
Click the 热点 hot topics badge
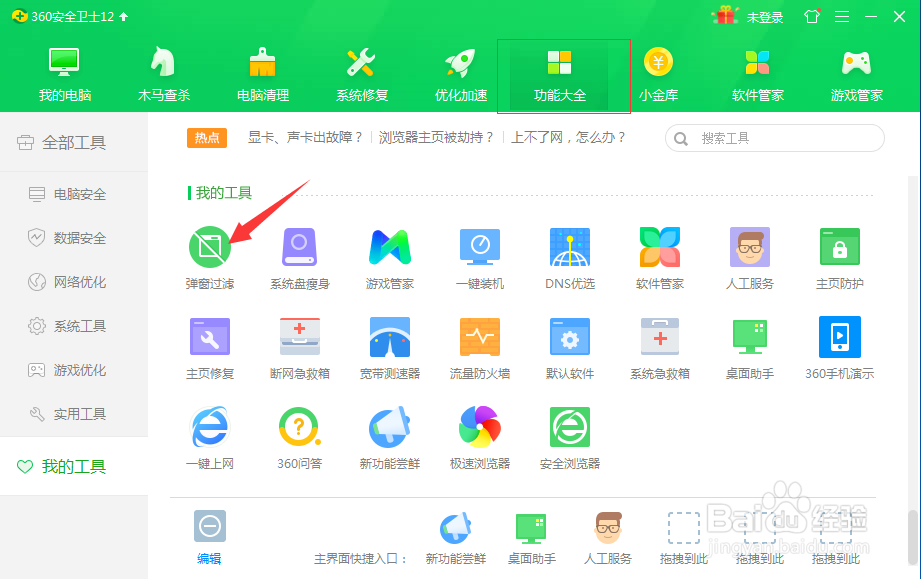(x=207, y=138)
